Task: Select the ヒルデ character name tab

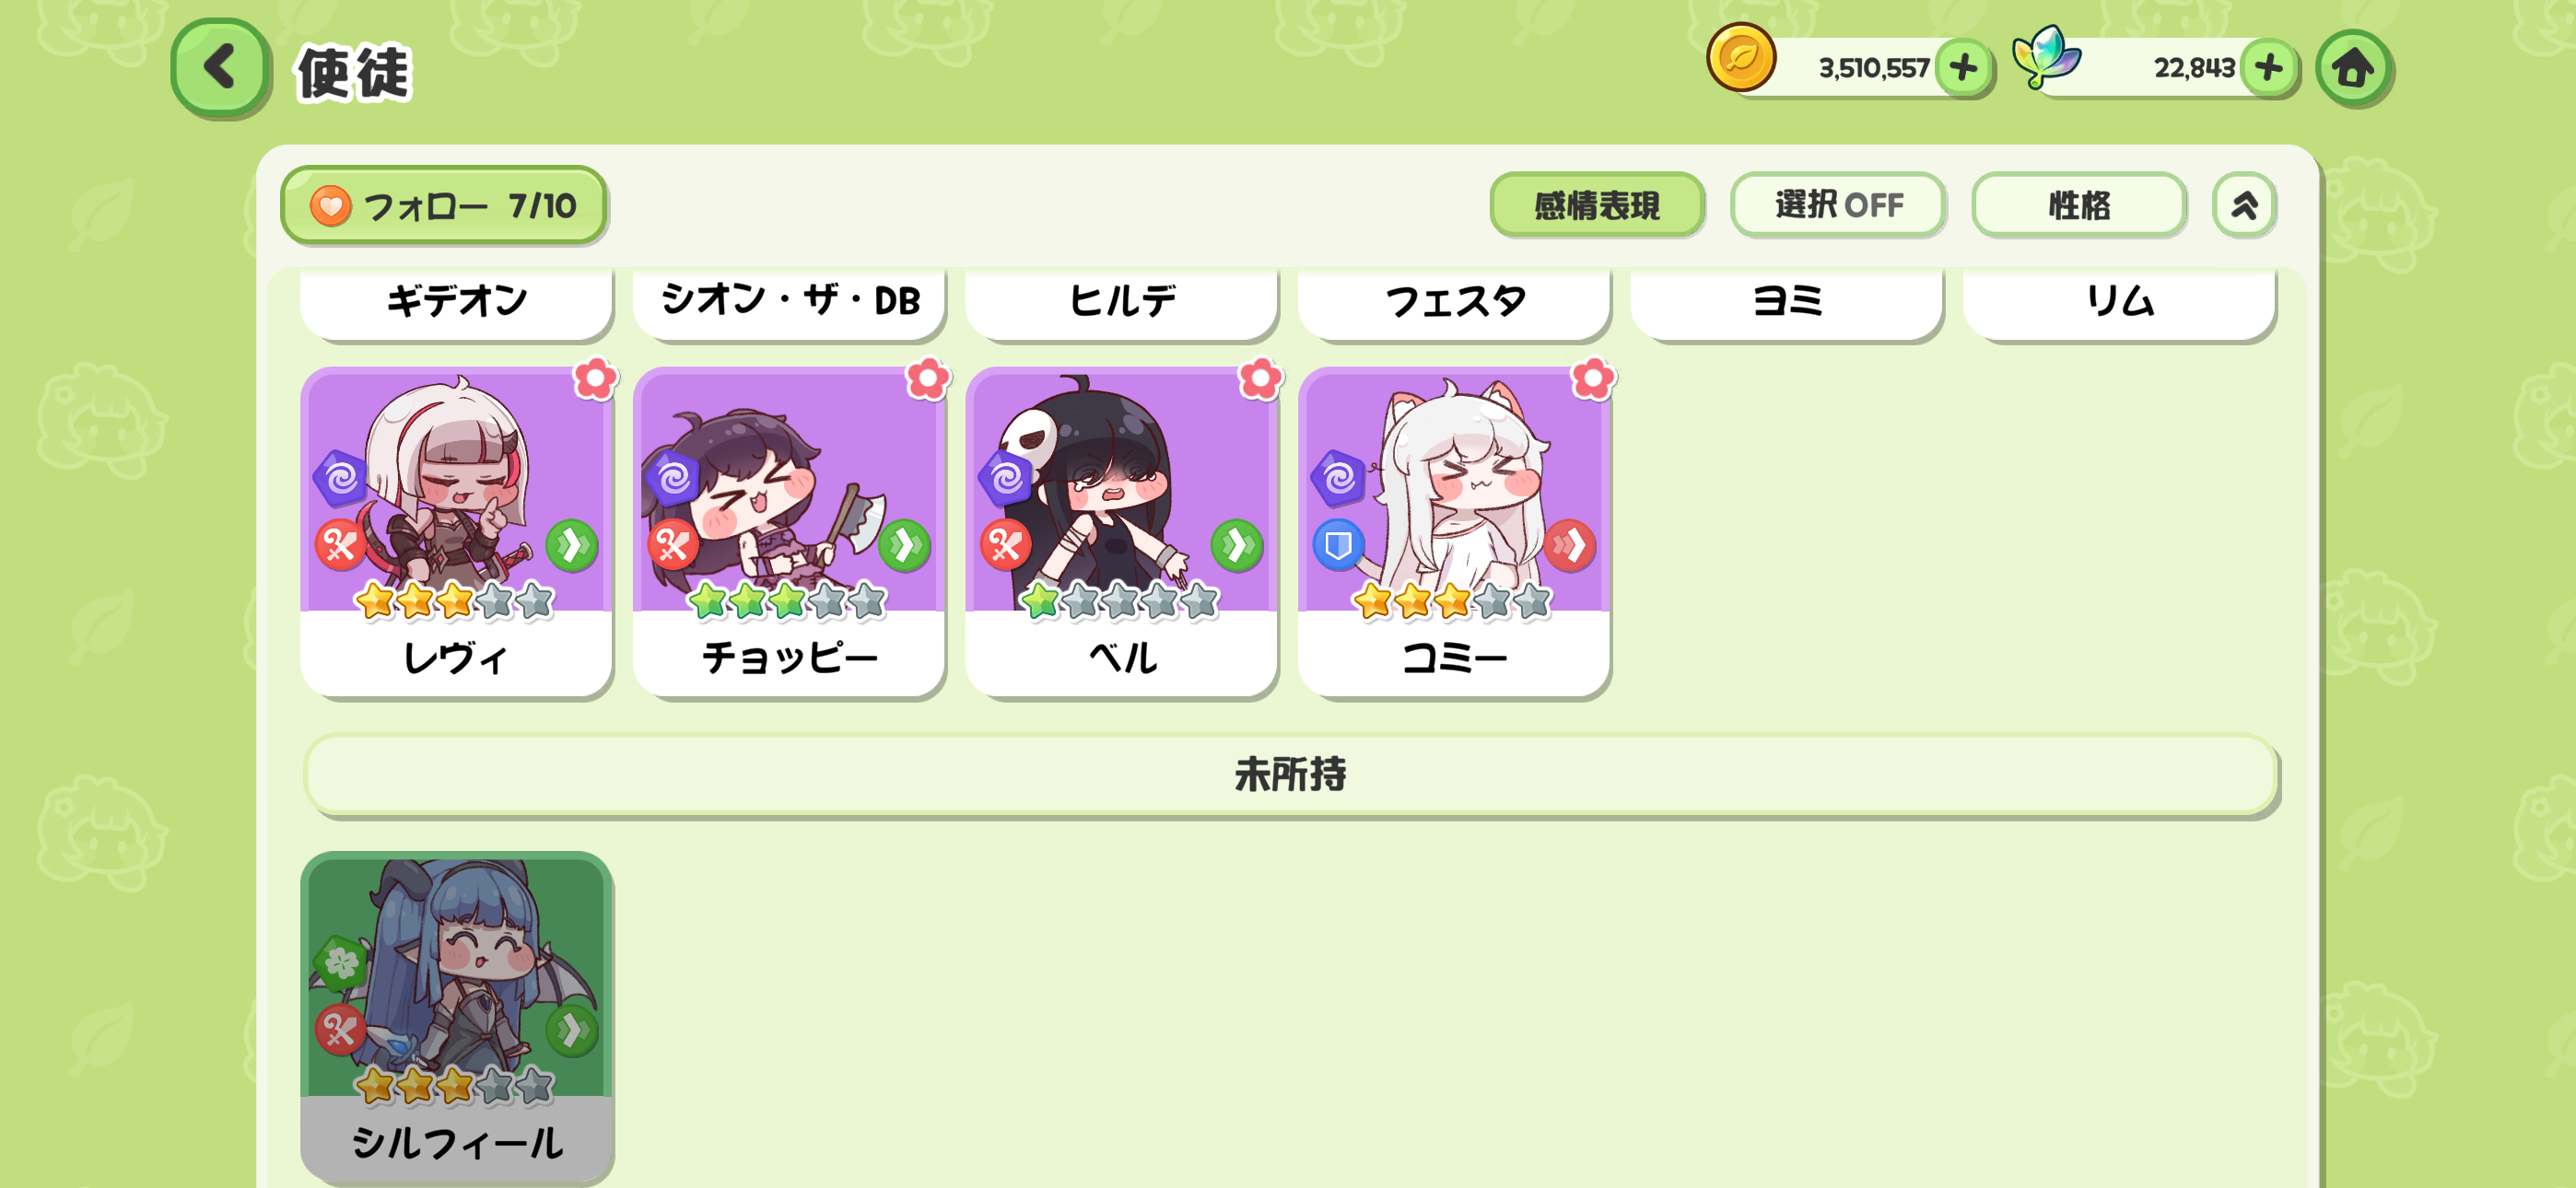Action: tap(1121, 302)
